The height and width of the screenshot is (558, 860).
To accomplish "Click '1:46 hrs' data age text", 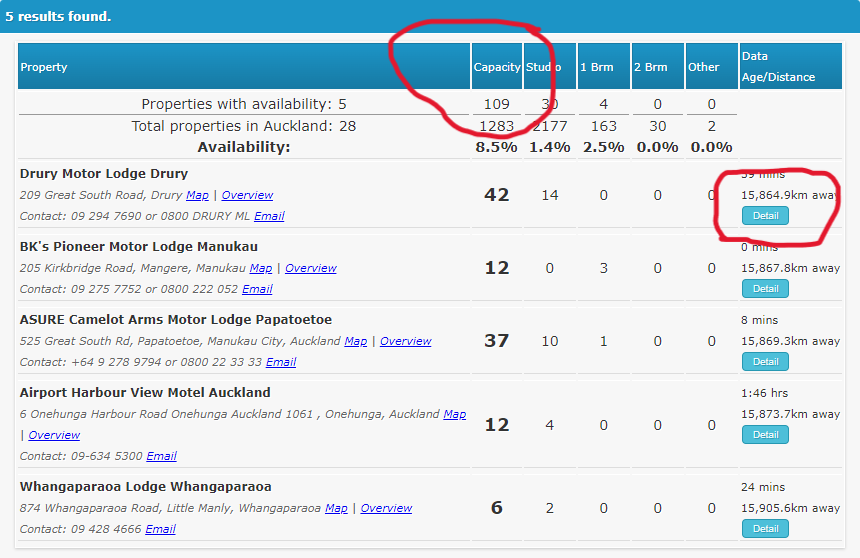I will click(x=765, y=393).
